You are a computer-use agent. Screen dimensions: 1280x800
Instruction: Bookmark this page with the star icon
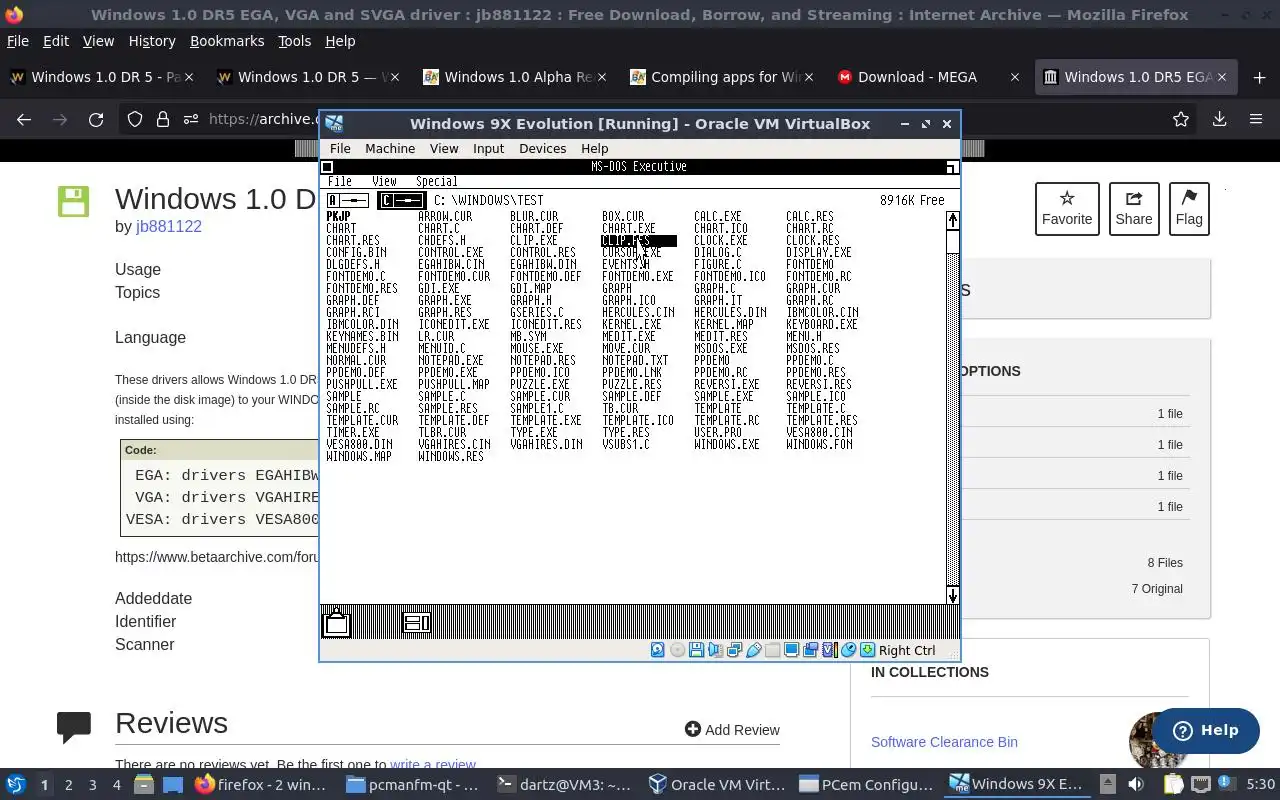click(x=1181, y=119)
